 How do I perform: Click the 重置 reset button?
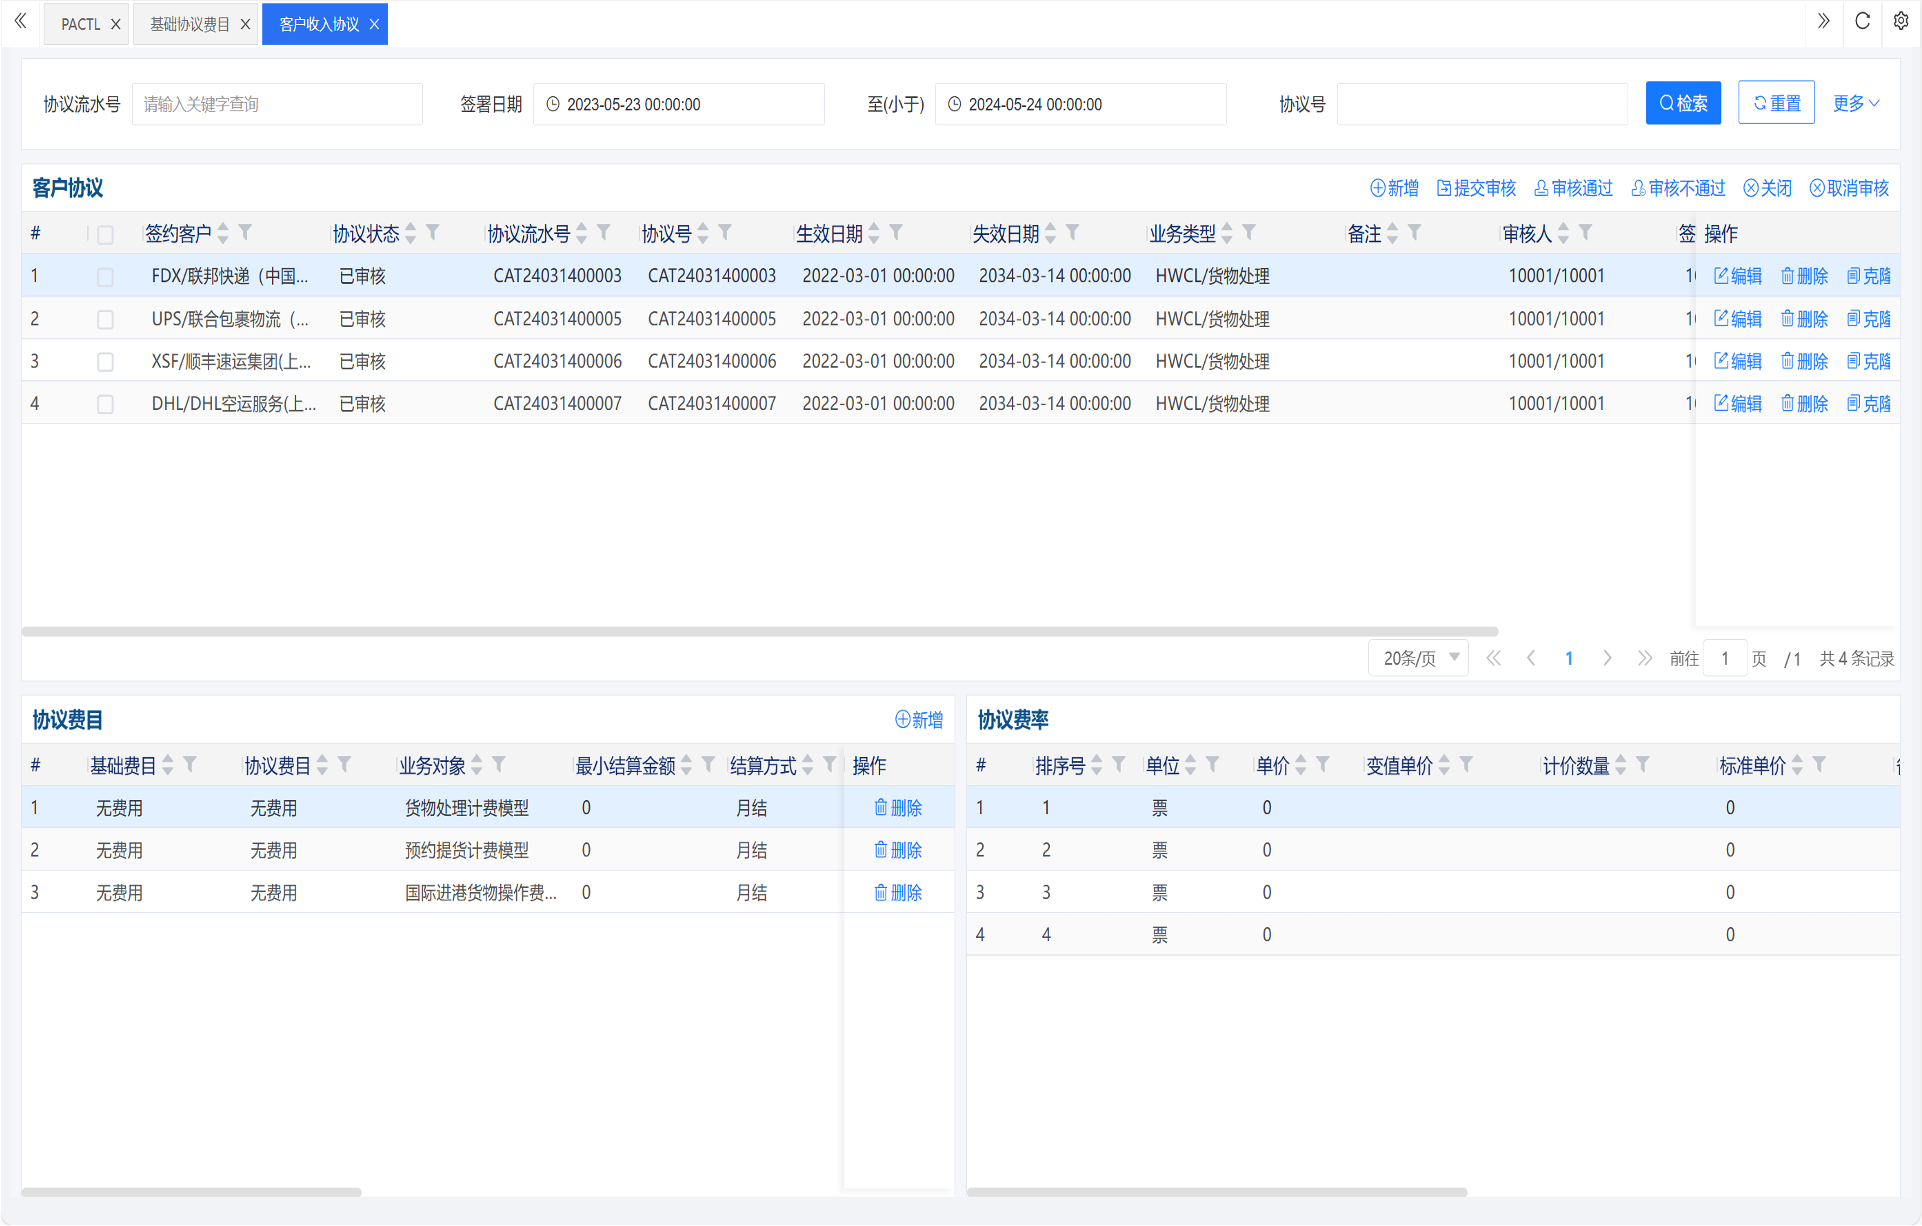pos(1776,103)
